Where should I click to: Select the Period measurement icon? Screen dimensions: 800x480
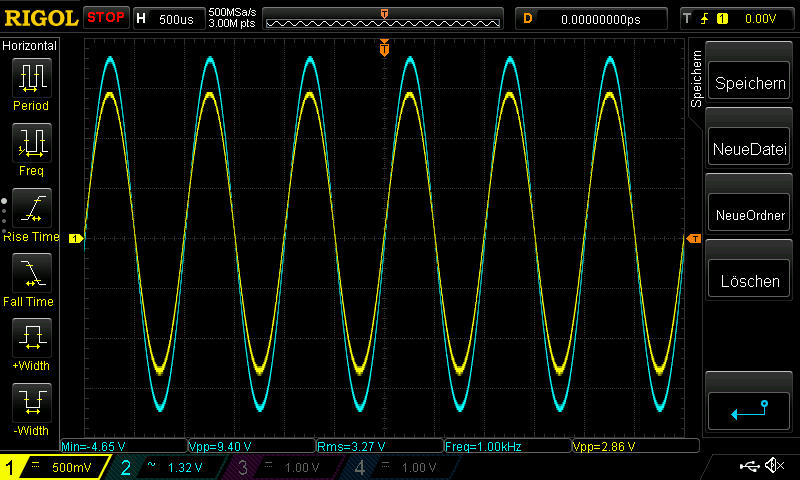coord(32,78)
